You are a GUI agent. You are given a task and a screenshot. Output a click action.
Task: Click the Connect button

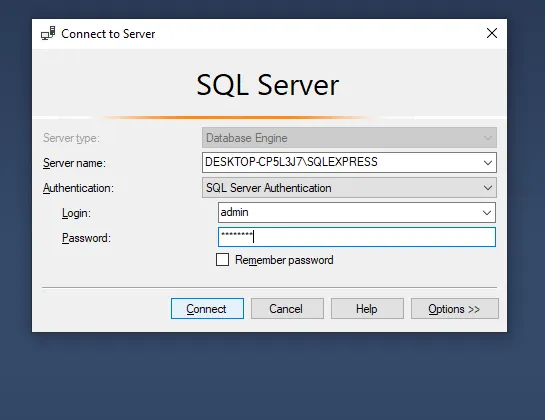click(207, 308)
